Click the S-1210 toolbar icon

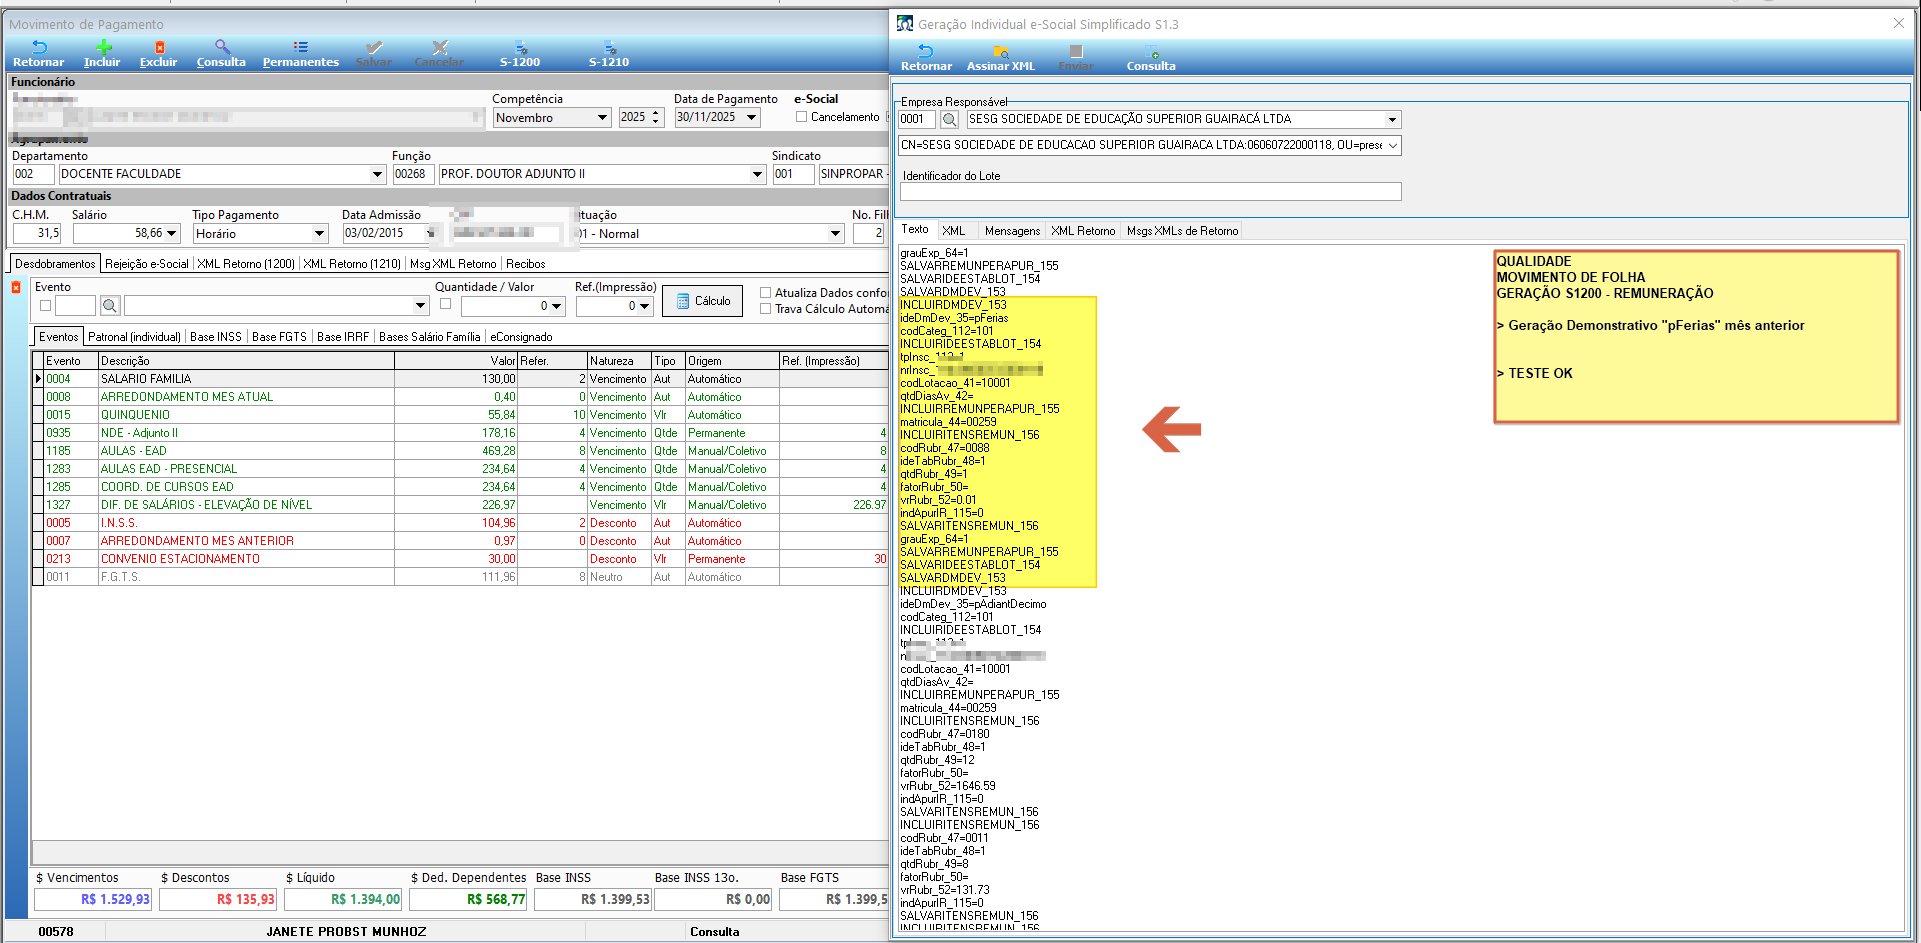click(x=609, y=48)
